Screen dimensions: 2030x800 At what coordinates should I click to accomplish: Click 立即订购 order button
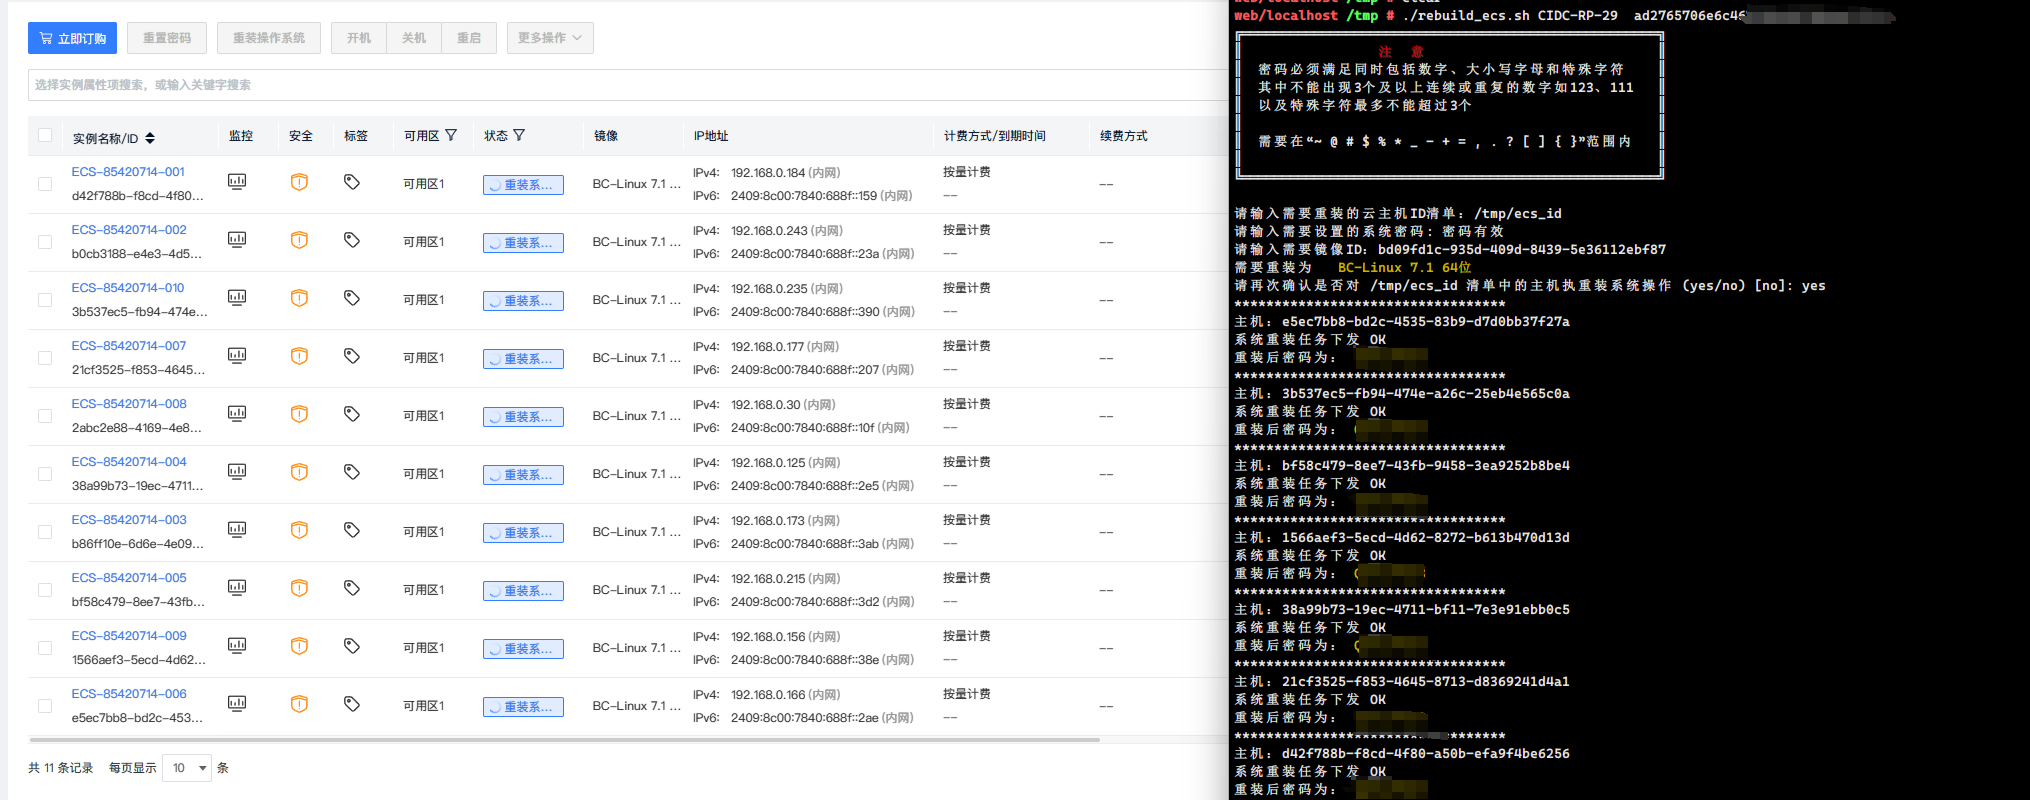(x=72, y=38)
